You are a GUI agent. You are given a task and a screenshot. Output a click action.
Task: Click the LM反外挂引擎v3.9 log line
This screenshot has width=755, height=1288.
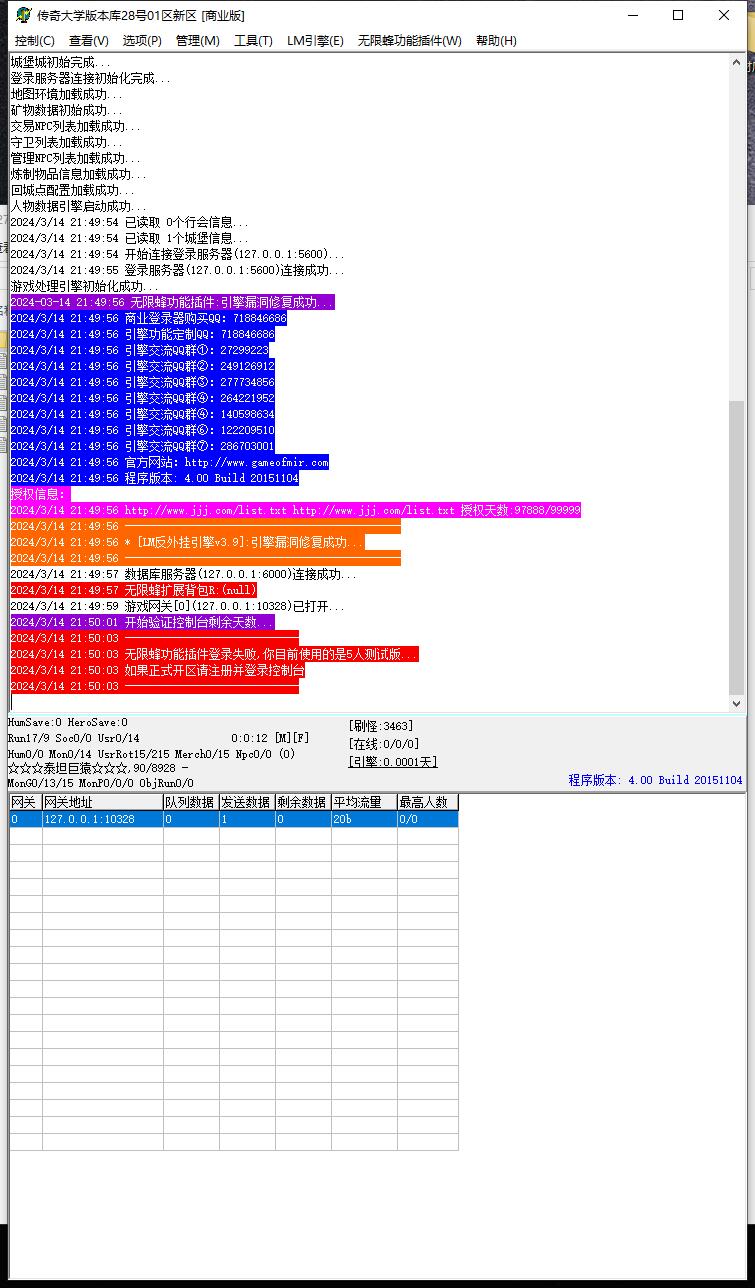coord(187,542)
